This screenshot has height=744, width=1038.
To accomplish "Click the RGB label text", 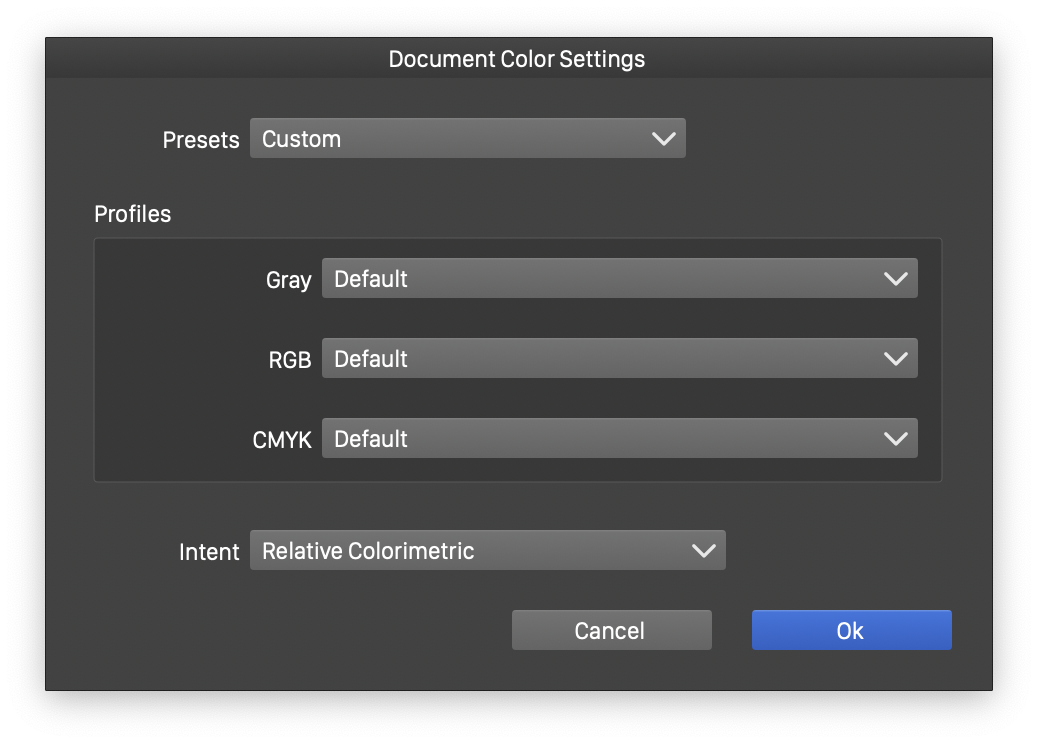I will (290, 360).
